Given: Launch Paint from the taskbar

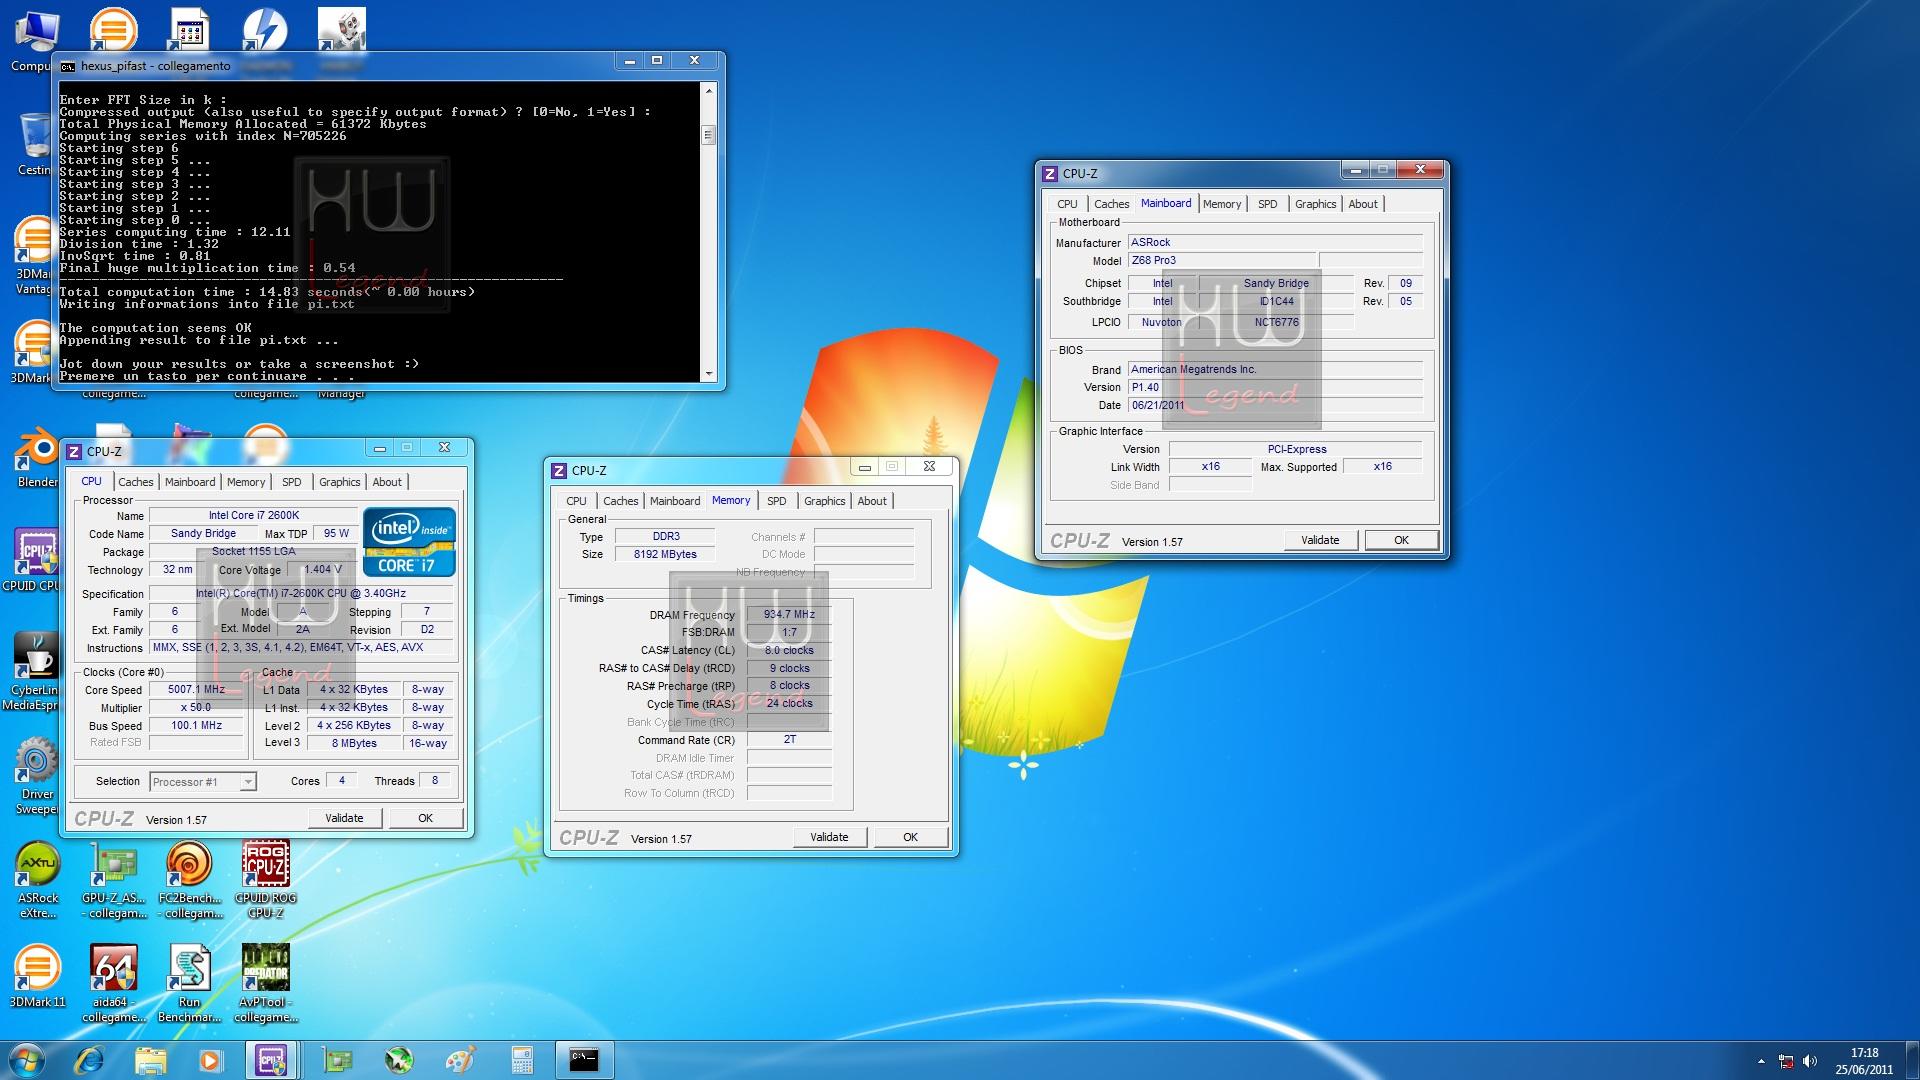Looking at the screenshot, I should pyautogui.click(x=460, y=1060).
